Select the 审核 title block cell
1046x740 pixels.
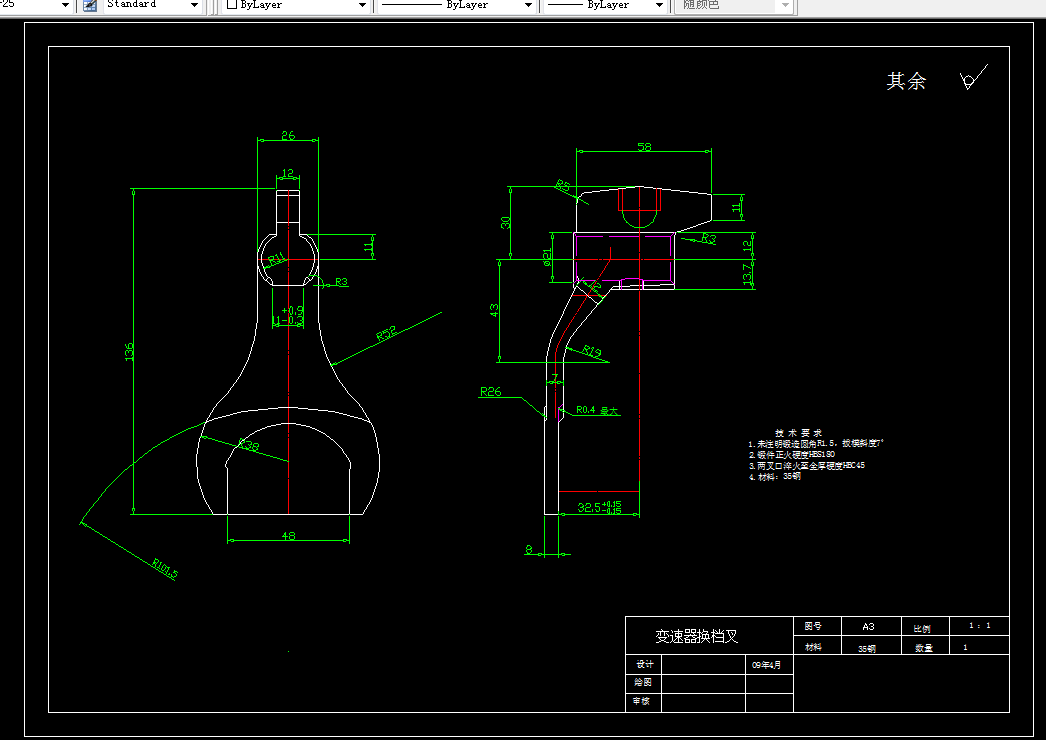(642, 701)
